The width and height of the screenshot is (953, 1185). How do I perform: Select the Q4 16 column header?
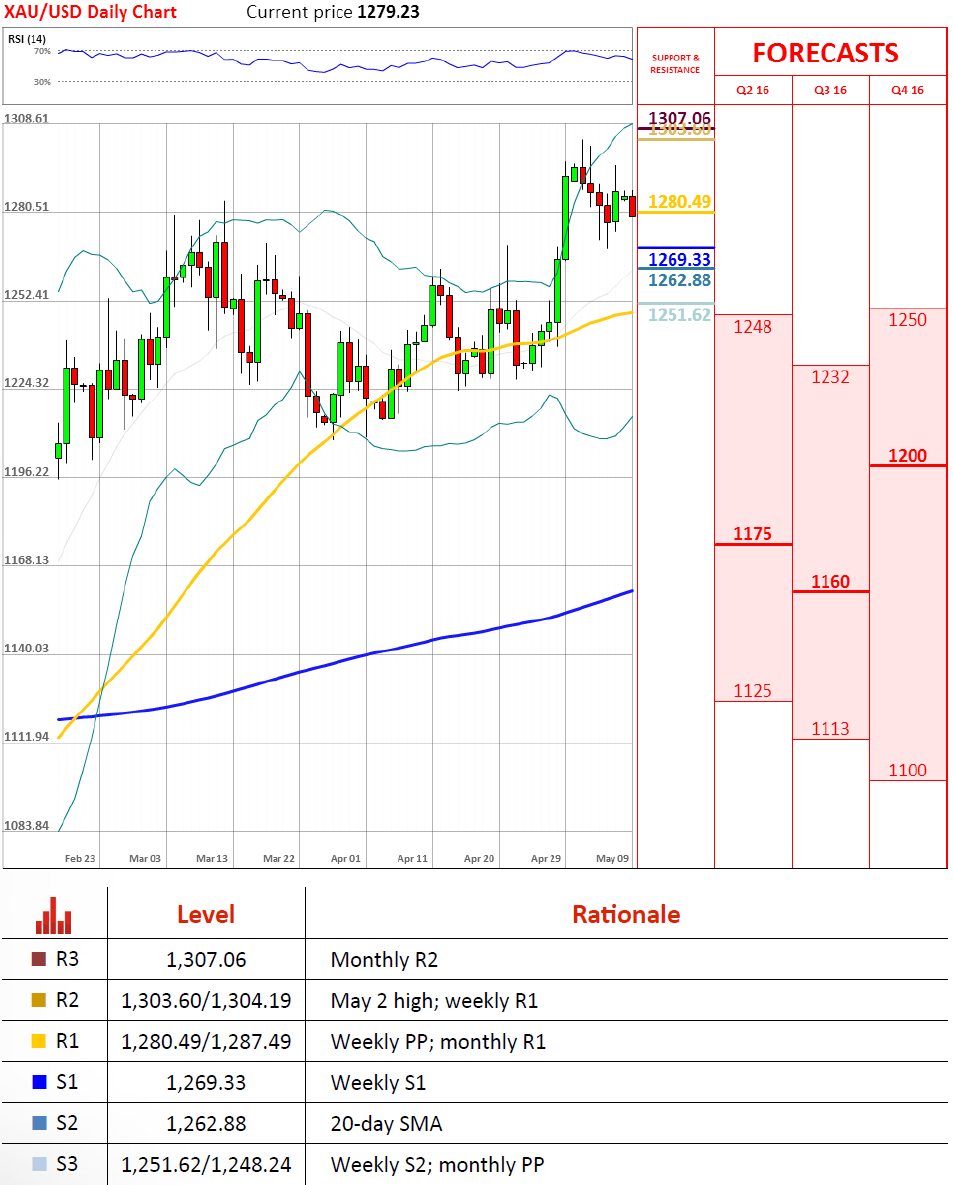[x=908, y=90]
